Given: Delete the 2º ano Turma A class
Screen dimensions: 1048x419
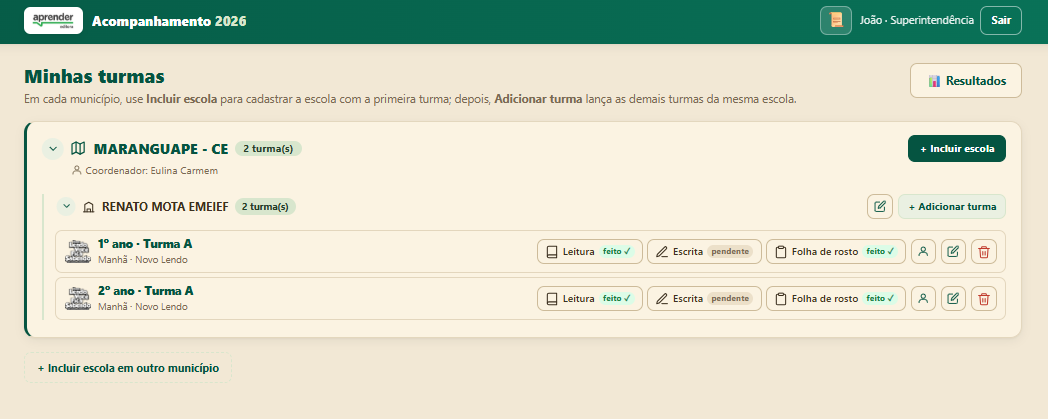Looking at the screenshot, I should coord(983,299).
